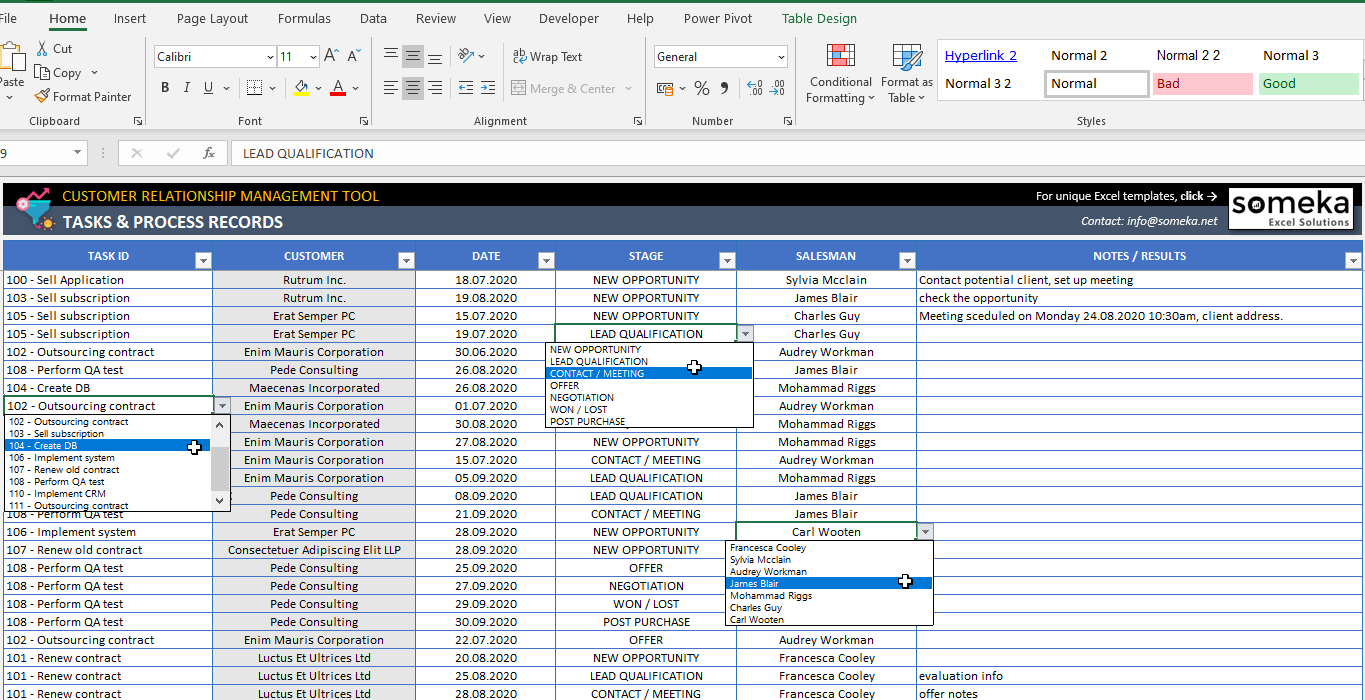Apply the Percent number style
The height and width of the screenshot is (700, 1365).
(x=701, y=89)
